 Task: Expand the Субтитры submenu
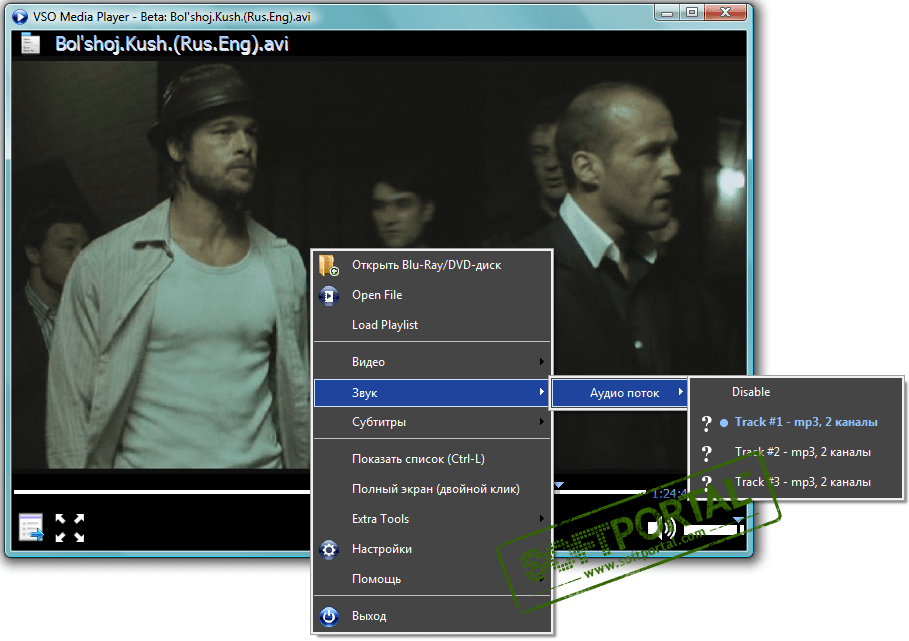pos(432,422)
